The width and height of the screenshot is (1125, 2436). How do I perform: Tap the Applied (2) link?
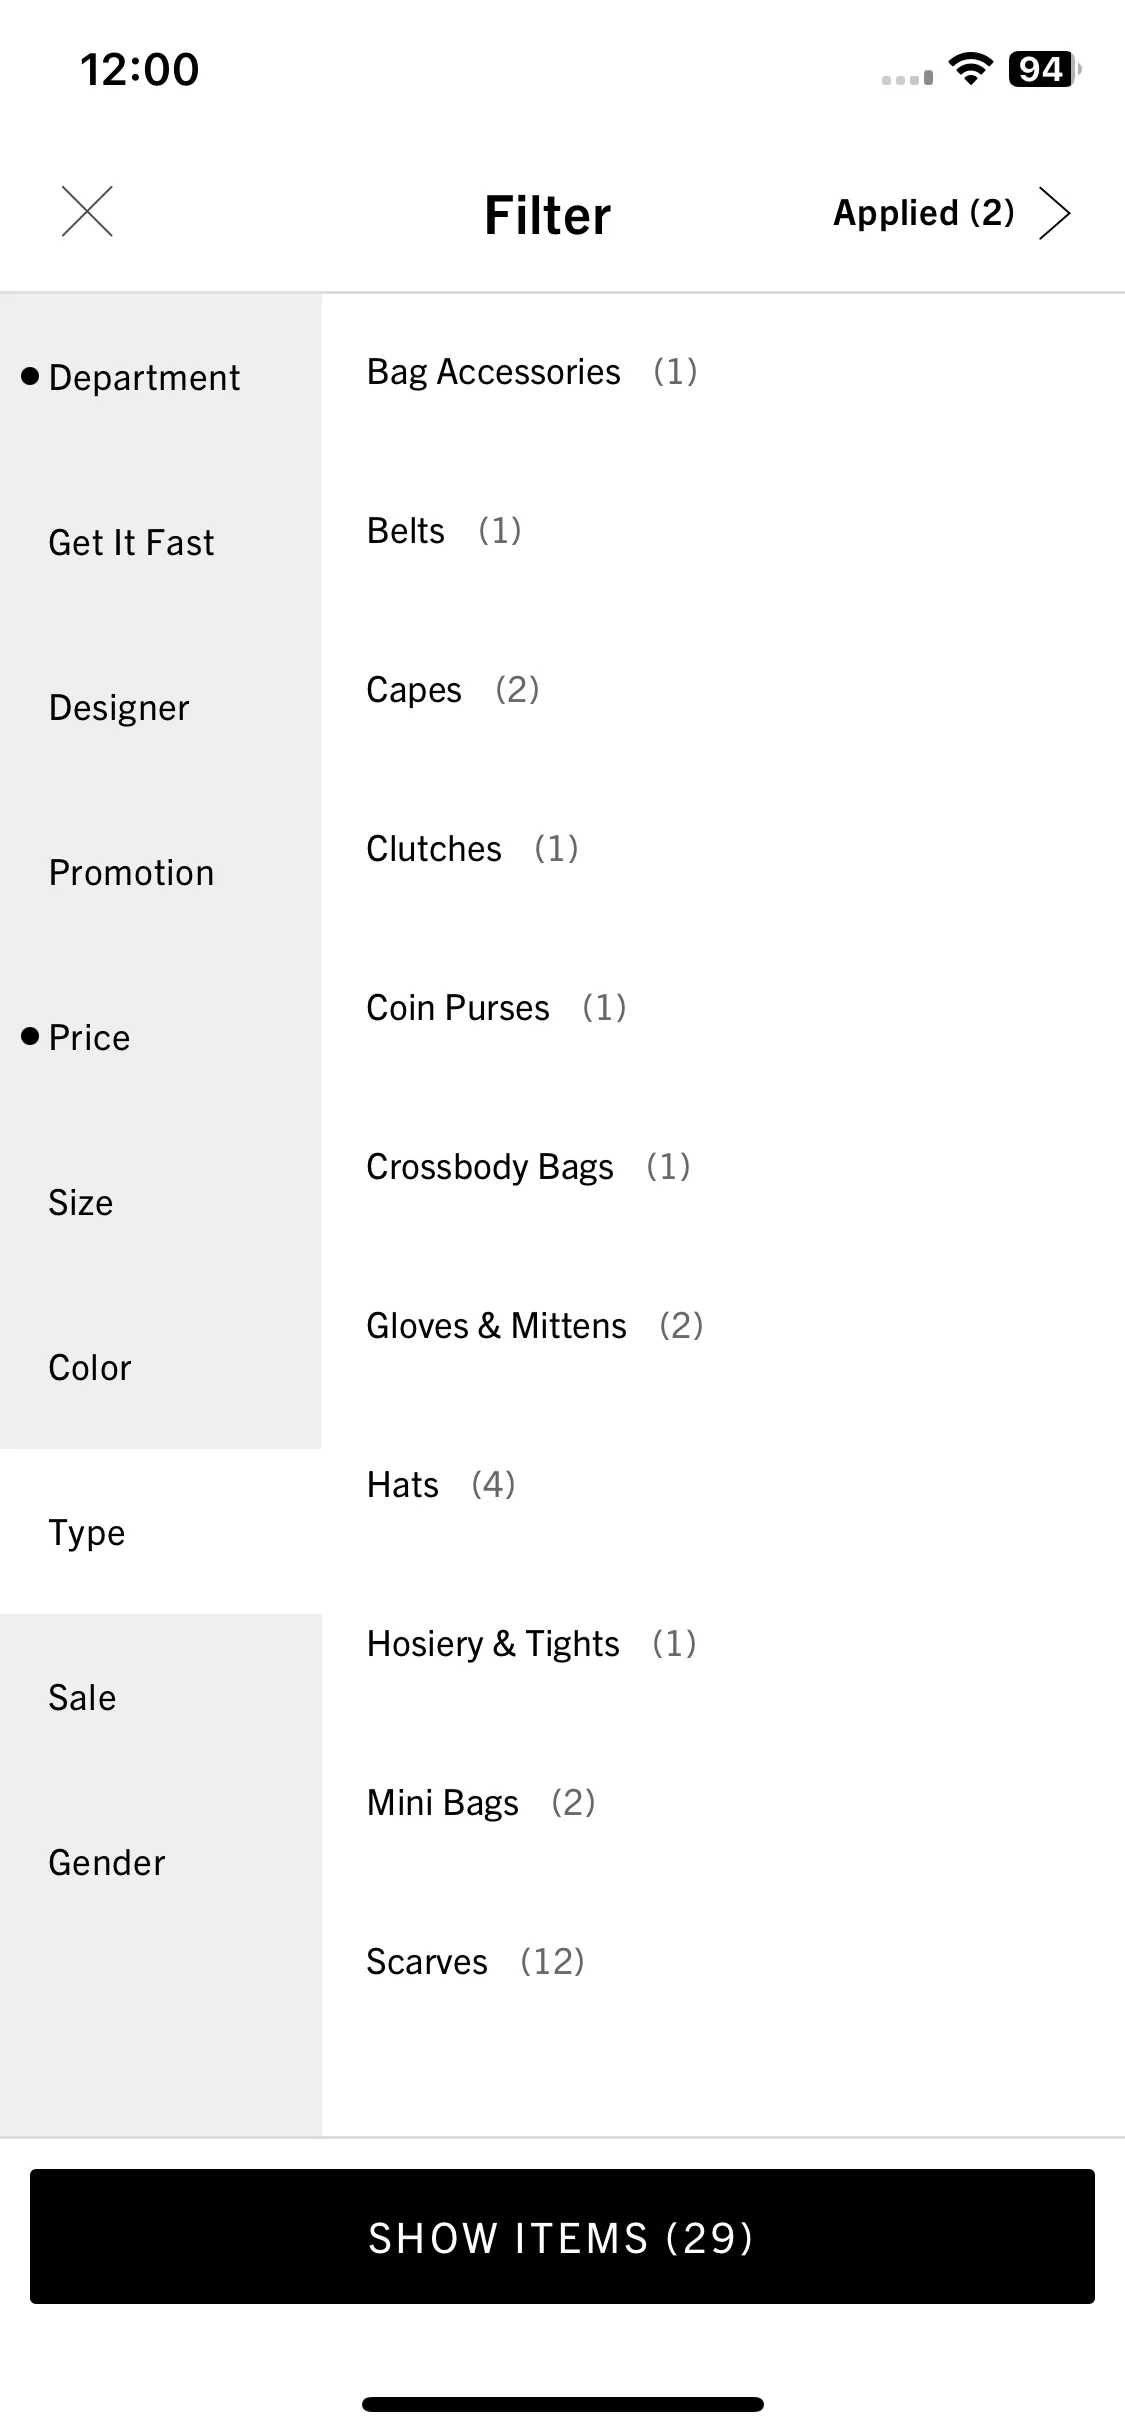[923, 213]
